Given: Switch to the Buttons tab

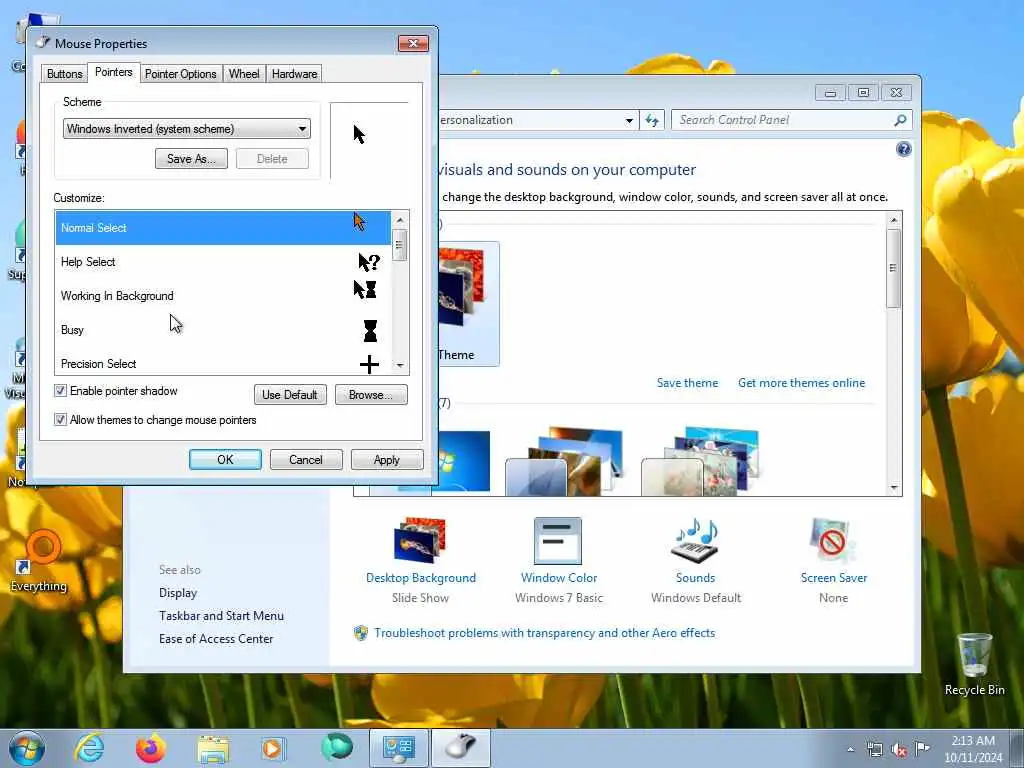Looking at the screenshot, I should 65,74.
